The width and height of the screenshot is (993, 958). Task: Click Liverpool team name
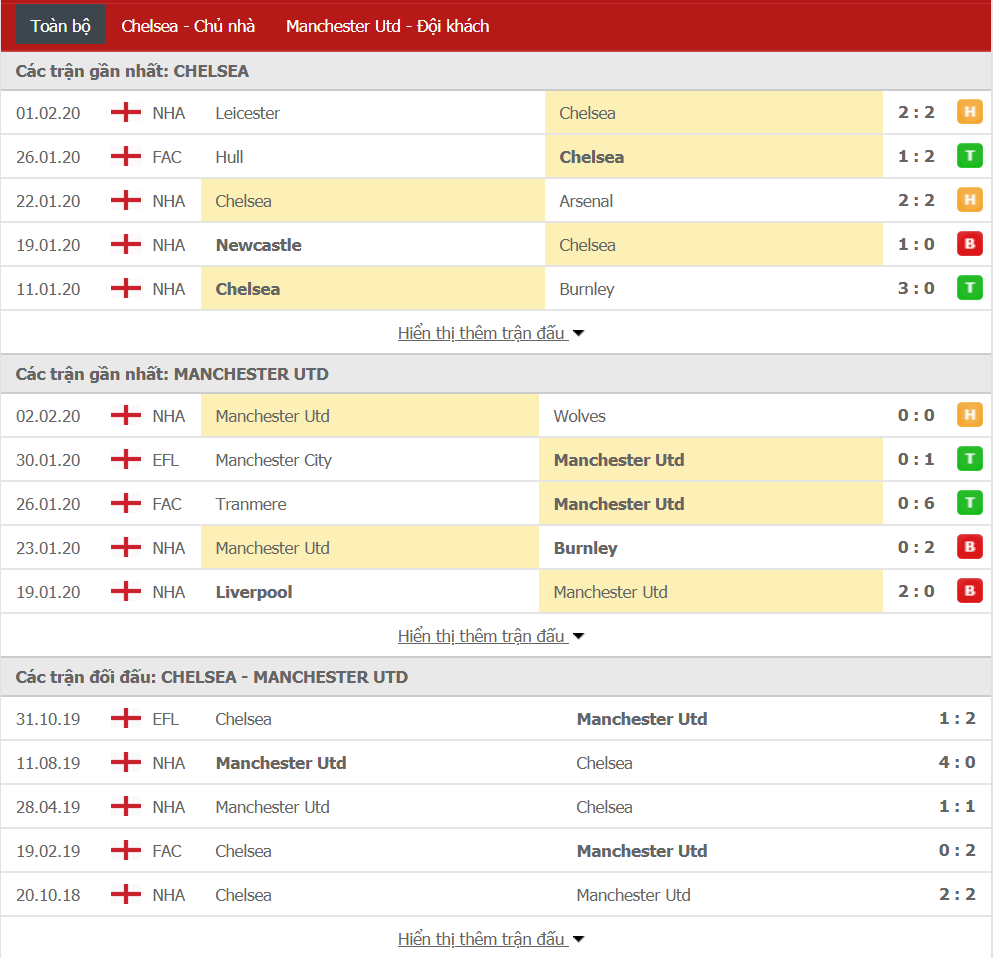[254, 592]
